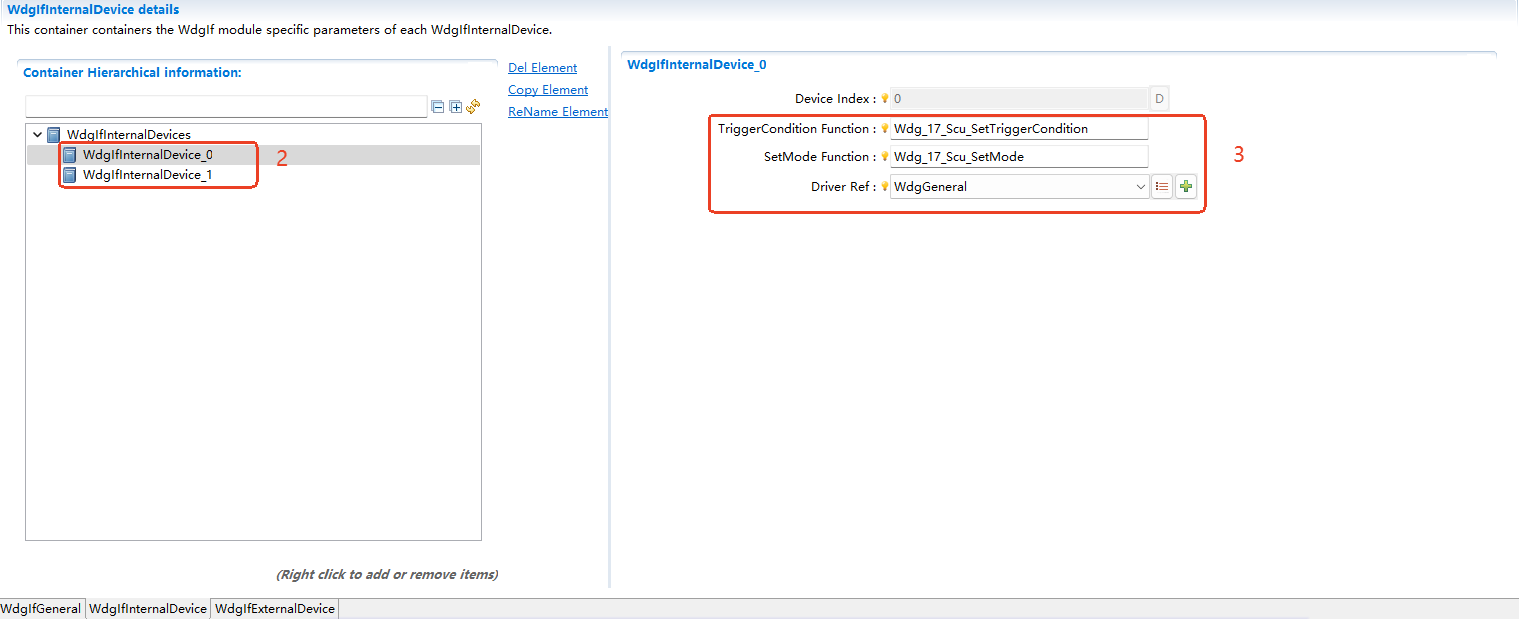Click the green plus icon beside Driver Ref

click(x=1186, y=186)
